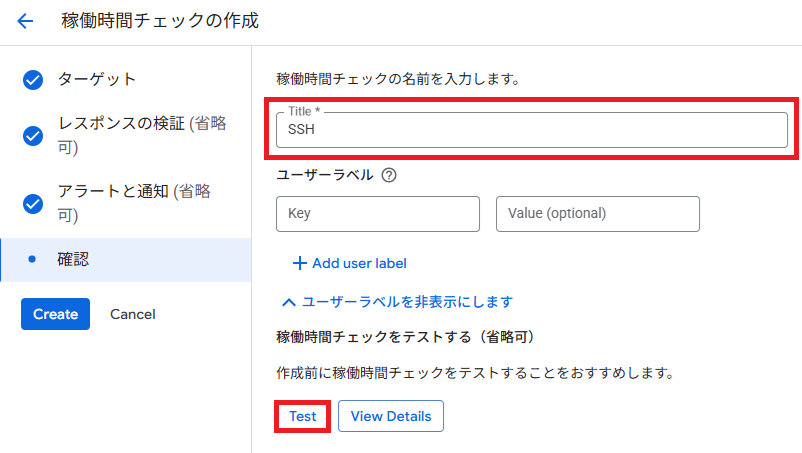Click the back arrow icon
Image resolution: width=802 pixels, height=453 pixels.
[x=25, y=20]
